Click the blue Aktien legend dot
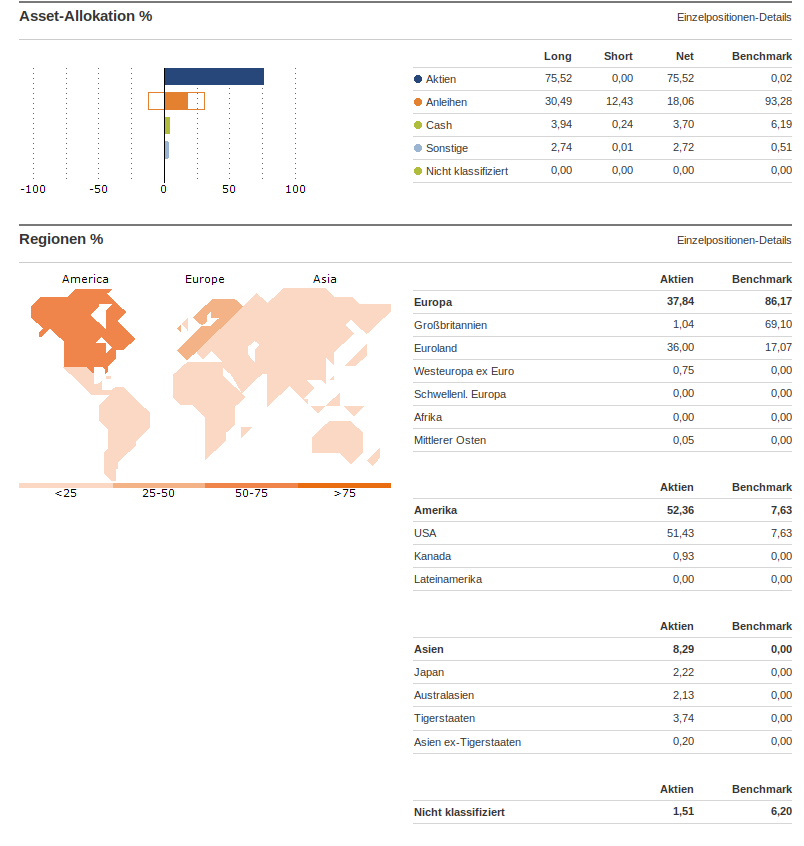 click(418, 79)
